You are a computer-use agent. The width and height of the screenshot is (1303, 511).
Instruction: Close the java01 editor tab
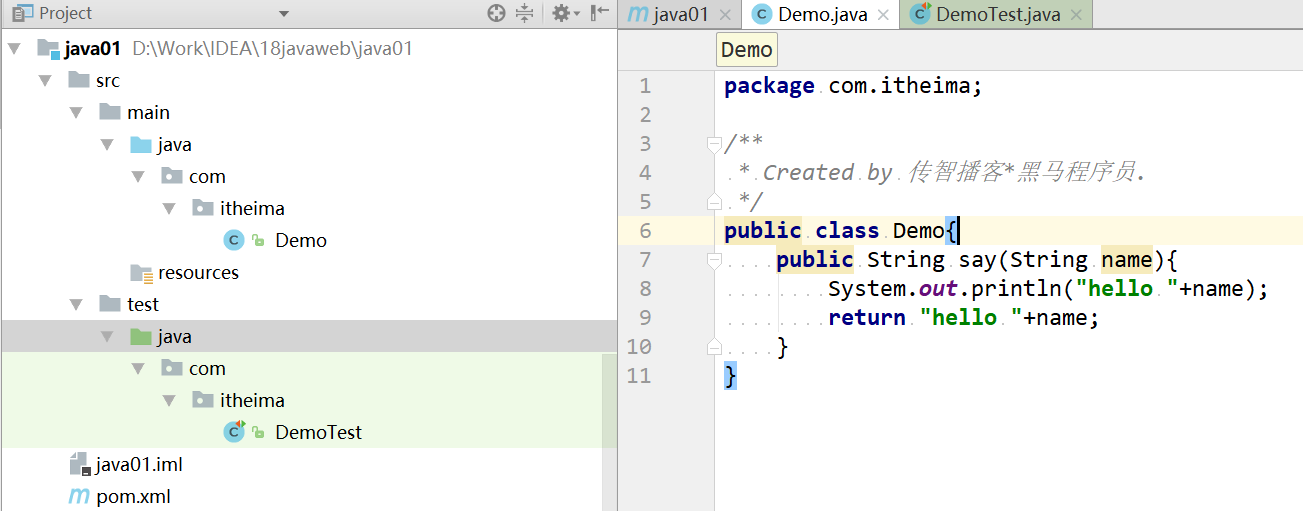726,15
